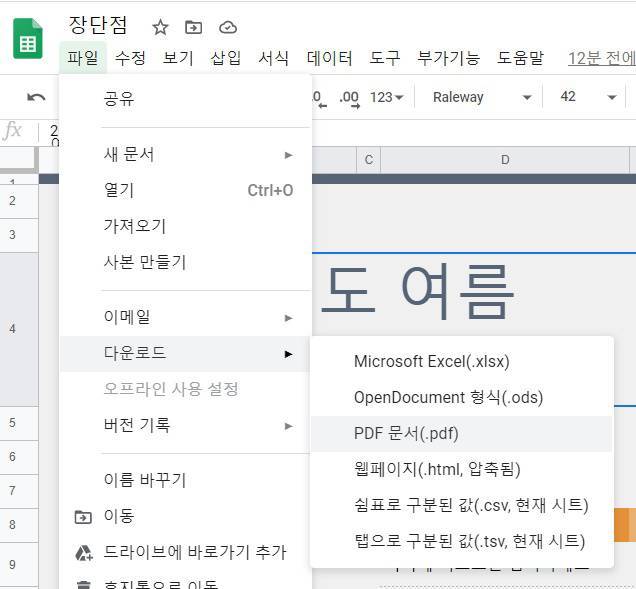Click the title cell containing 여름
The width and height of the screenshot is (636, 589).
click(474, 292)
